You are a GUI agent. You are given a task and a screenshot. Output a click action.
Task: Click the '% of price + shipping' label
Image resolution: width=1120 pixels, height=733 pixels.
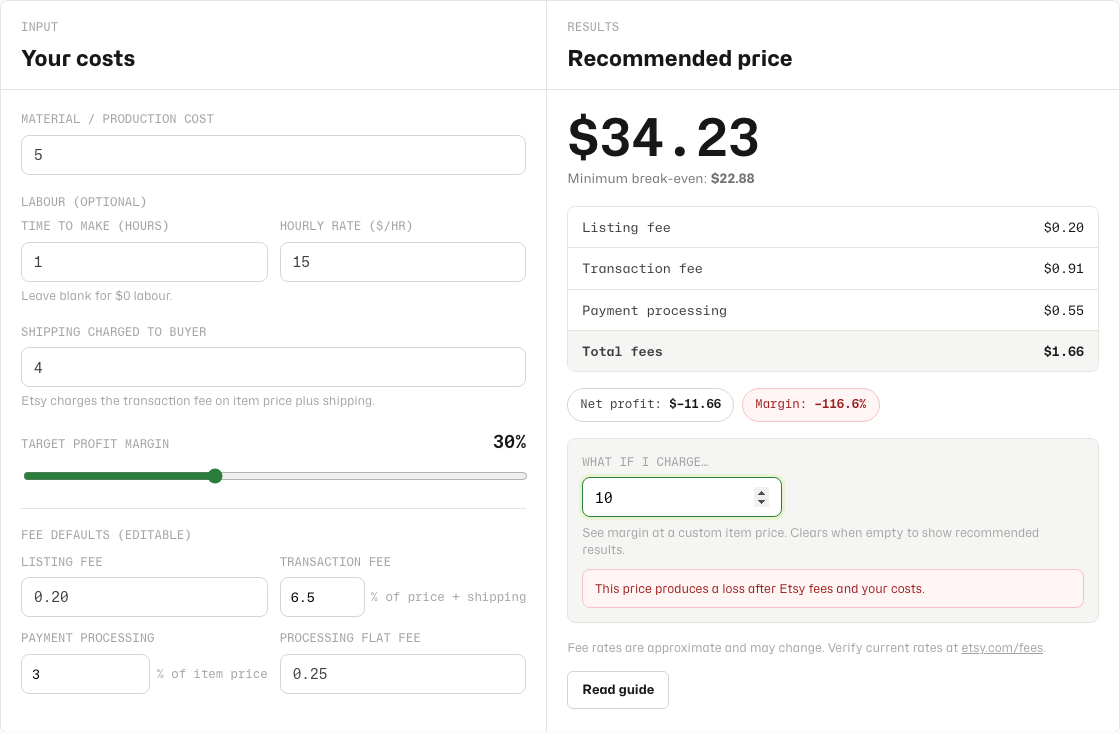pos(449,597)
